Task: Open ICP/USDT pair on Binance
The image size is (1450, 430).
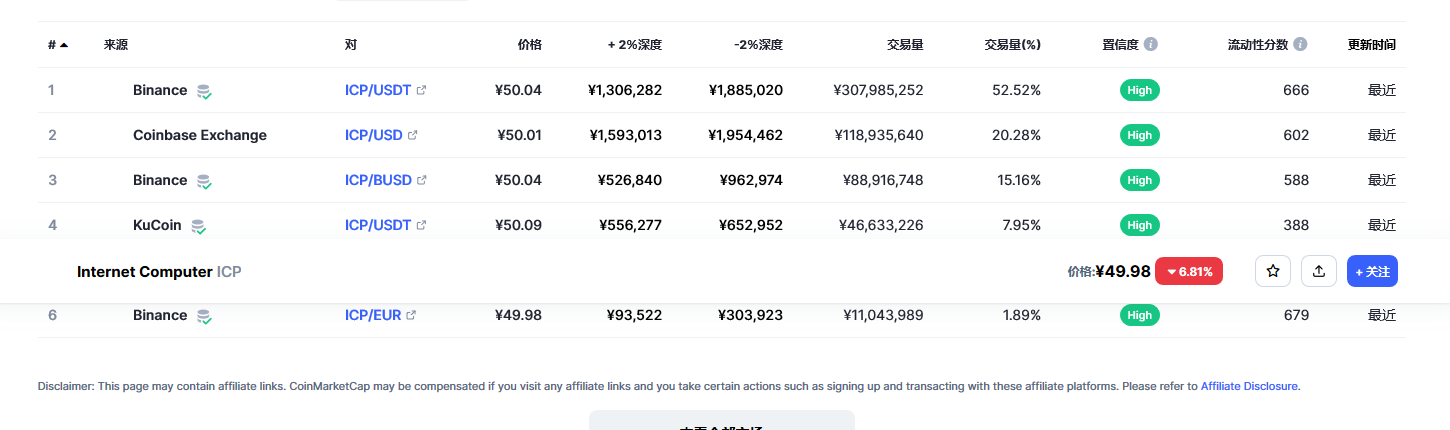Action: (378, 90)
